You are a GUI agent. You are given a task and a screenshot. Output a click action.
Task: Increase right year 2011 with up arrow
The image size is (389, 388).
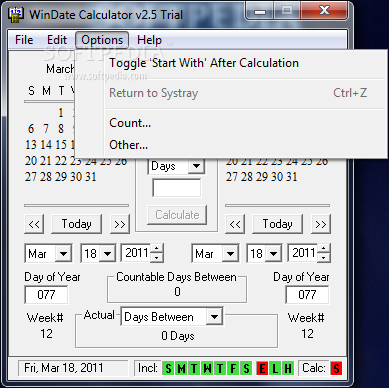click(x=324, y=248)
